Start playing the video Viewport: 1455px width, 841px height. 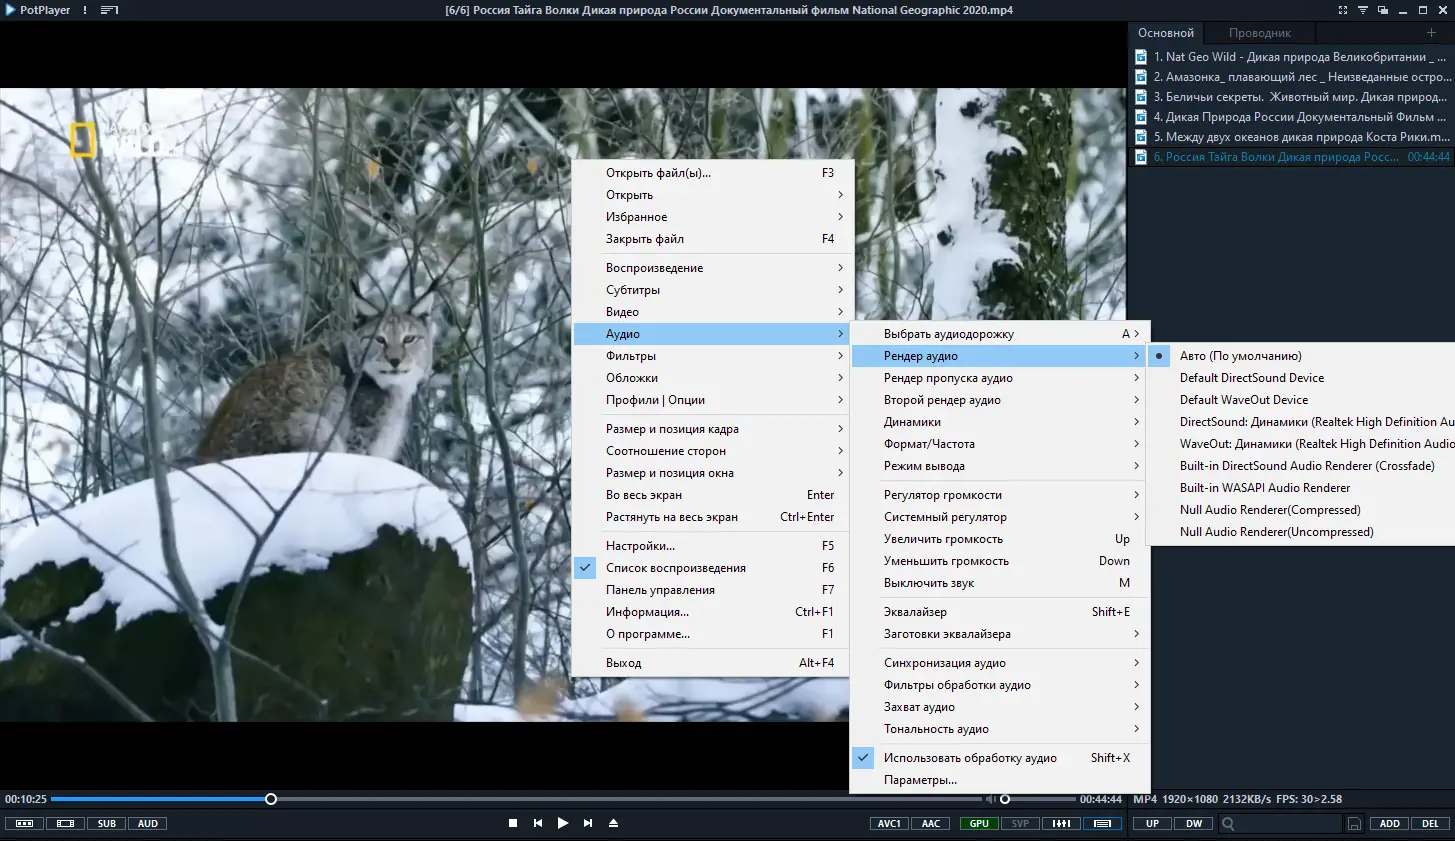coord(563,823)
